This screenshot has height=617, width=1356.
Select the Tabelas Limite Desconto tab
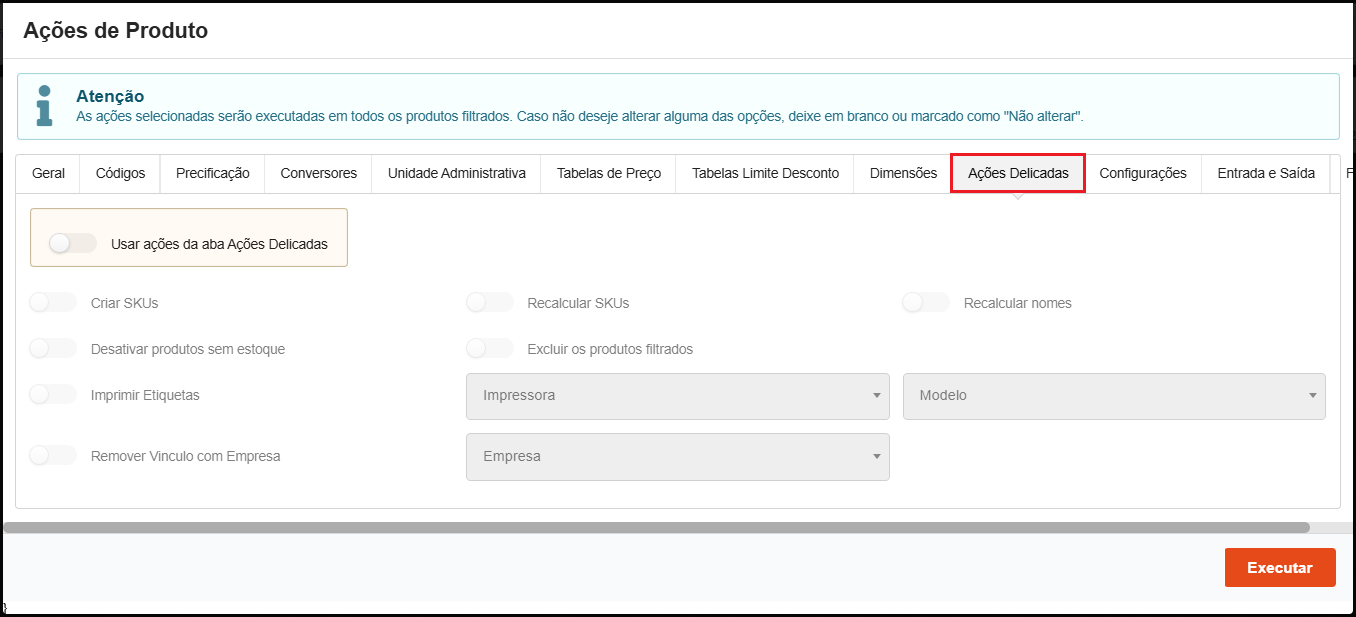765,173
